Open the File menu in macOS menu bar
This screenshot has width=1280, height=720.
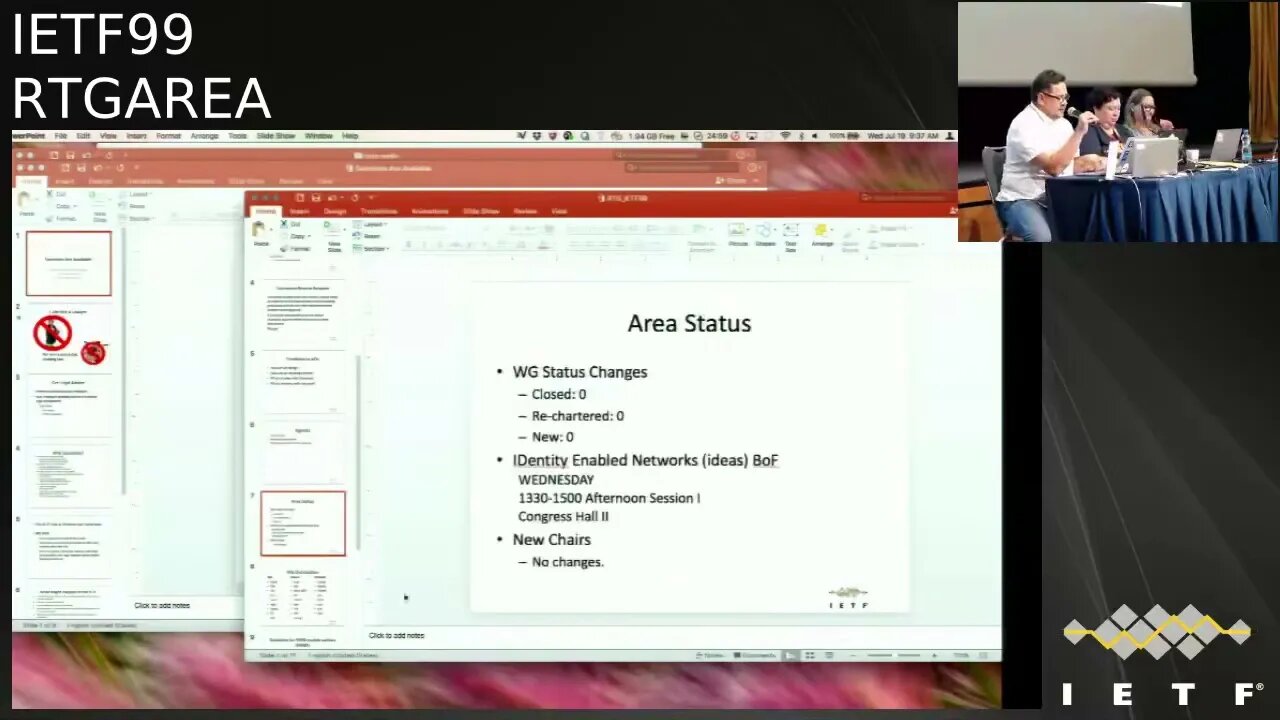tap(61, 135)
